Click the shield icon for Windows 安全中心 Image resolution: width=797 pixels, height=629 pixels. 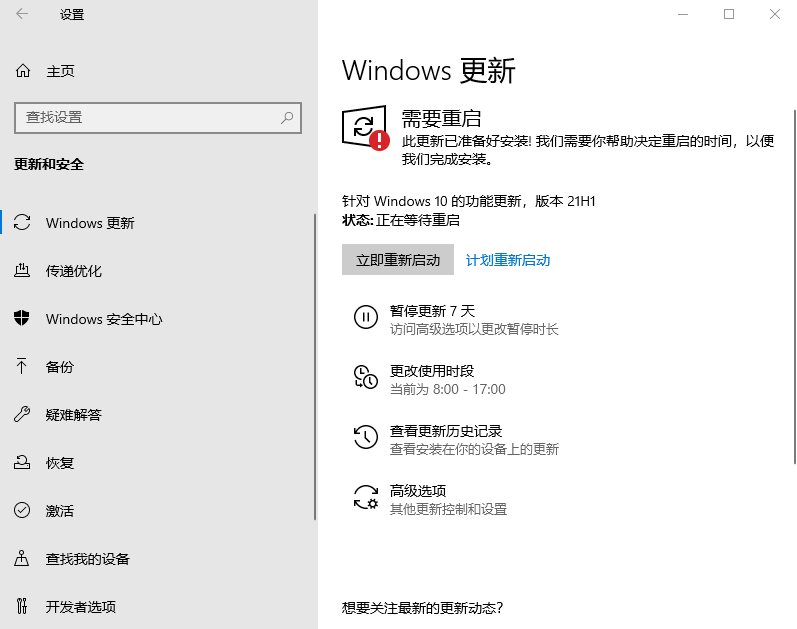tap(22, 318)
